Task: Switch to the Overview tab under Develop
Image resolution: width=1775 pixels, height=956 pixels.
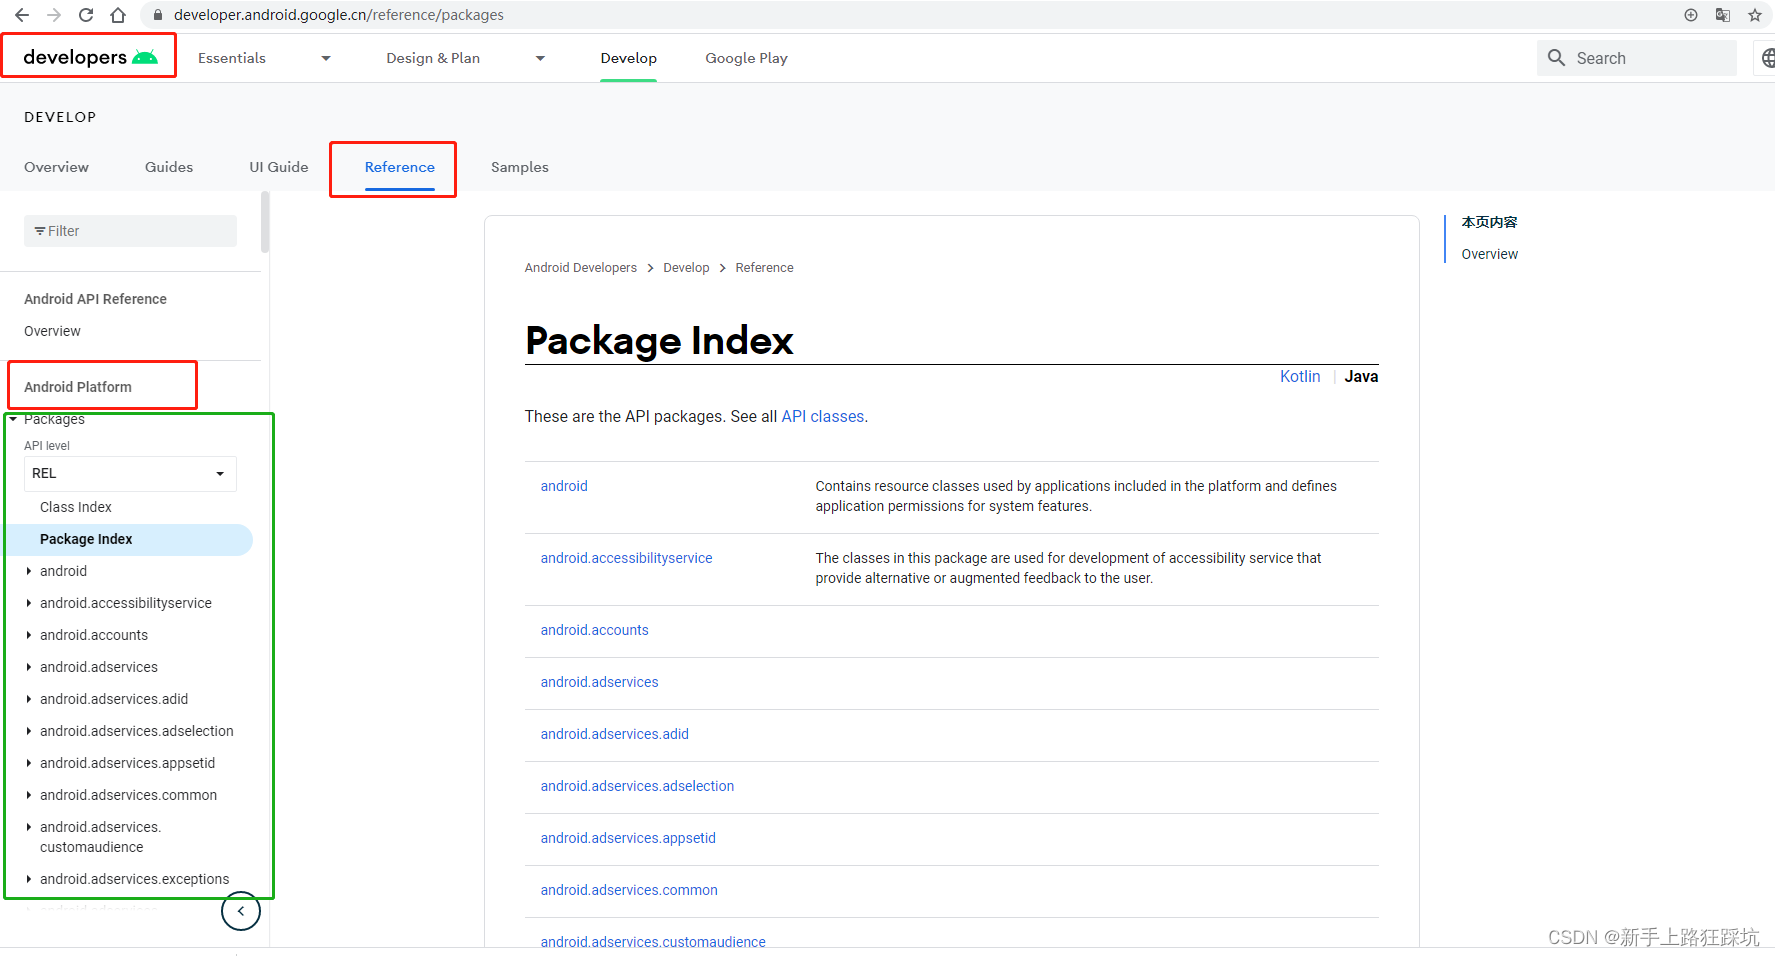Action: (56, 167)
